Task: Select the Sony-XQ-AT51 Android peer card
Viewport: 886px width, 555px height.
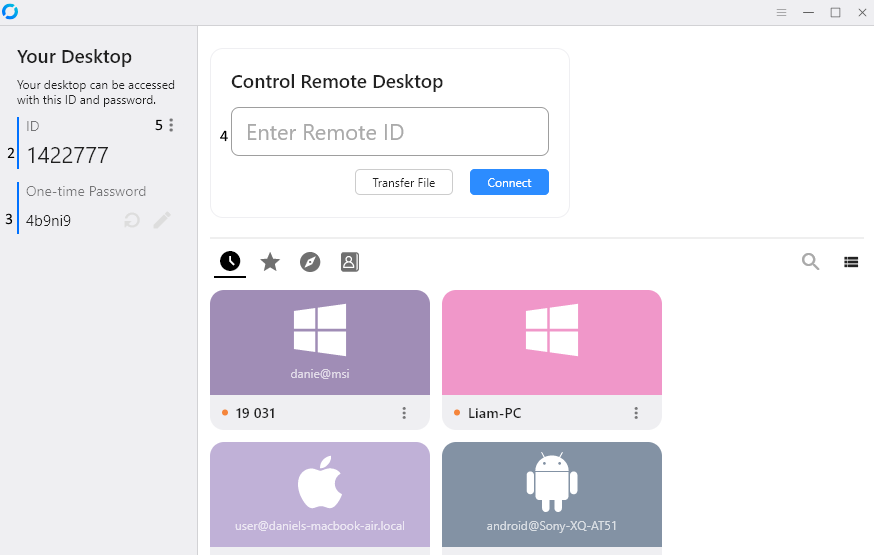Action: [x=552, y=494]
